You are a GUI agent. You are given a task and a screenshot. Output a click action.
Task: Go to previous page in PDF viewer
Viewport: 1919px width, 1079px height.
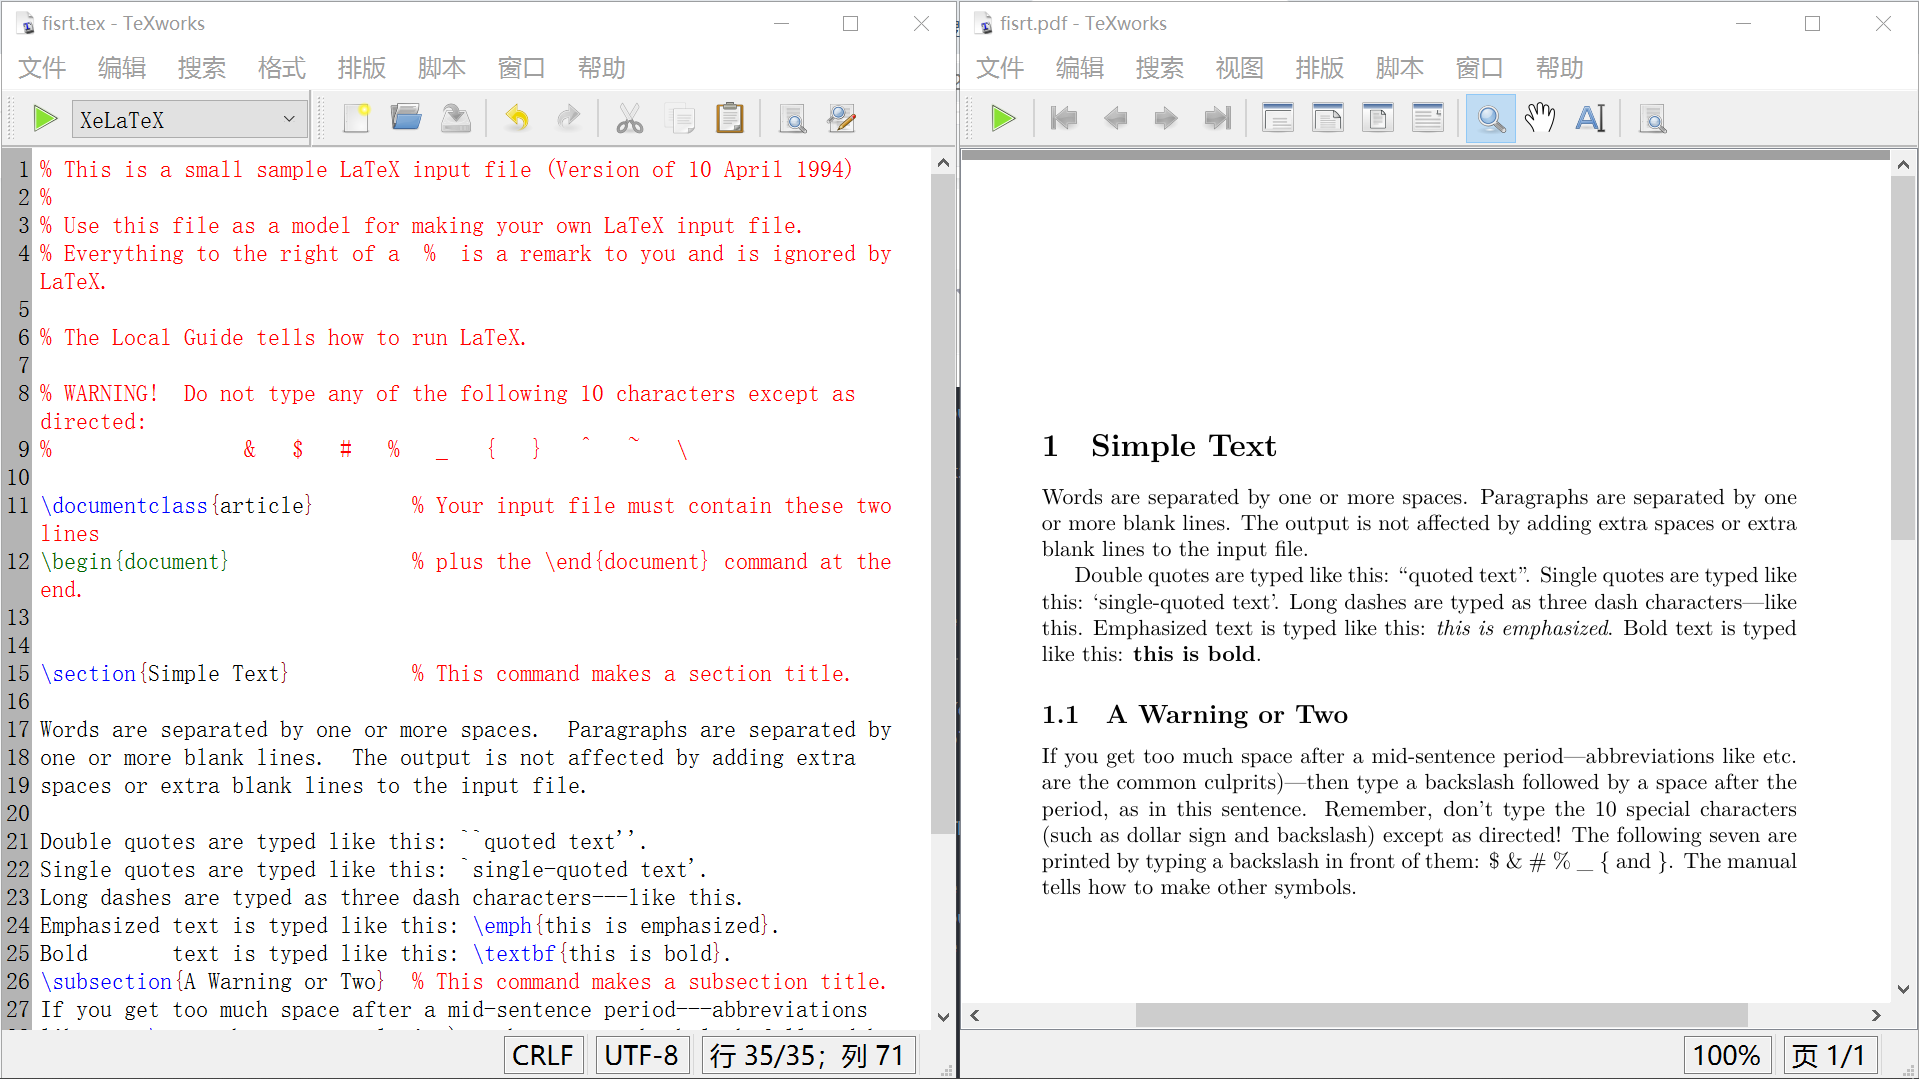pyautogui.click(x=1115, y=118)
